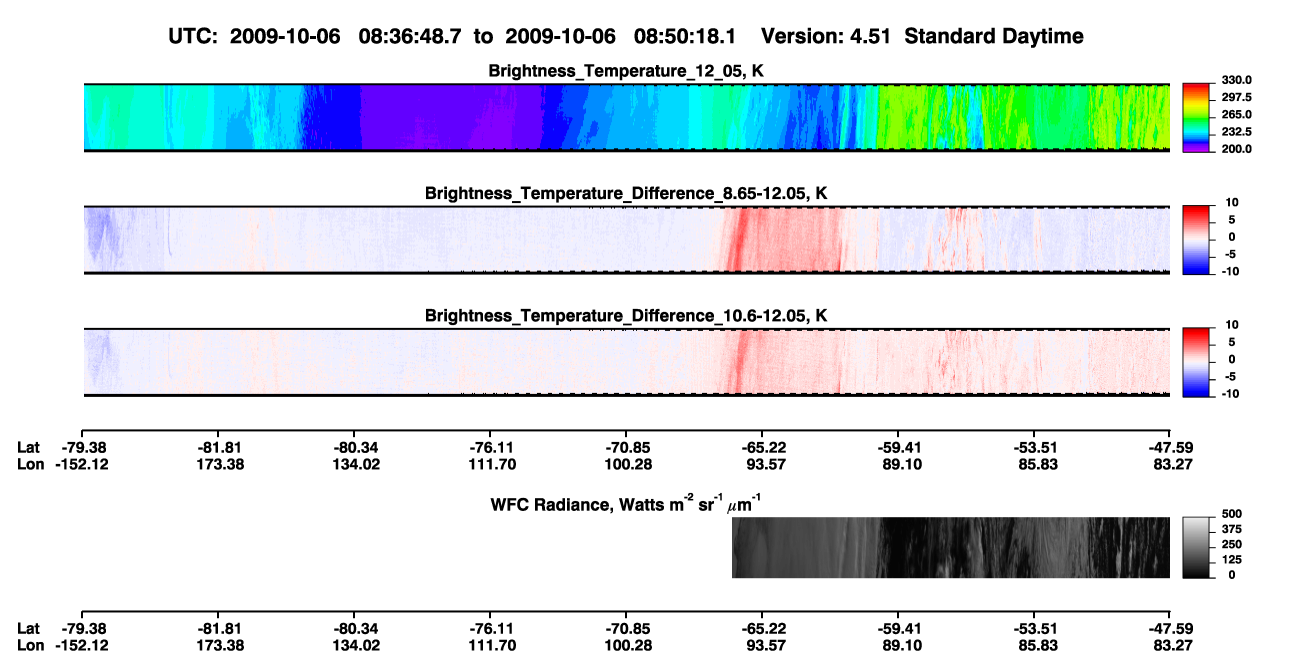Click latitude '-65.22' on axis above WFC title
Image resolution: width=1300 pixels, height=667 pixels.
[x=761, y=447]
